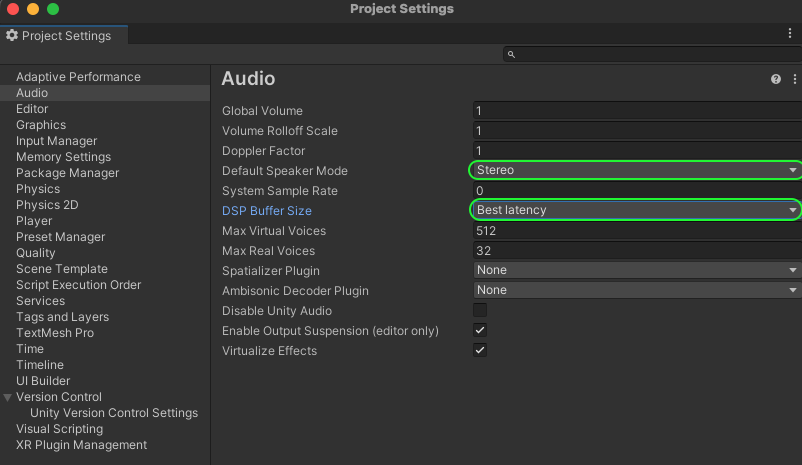The height and width of the screenshot is (465, 802).
Task: Open Player settings
Action: tap(34, 220)
